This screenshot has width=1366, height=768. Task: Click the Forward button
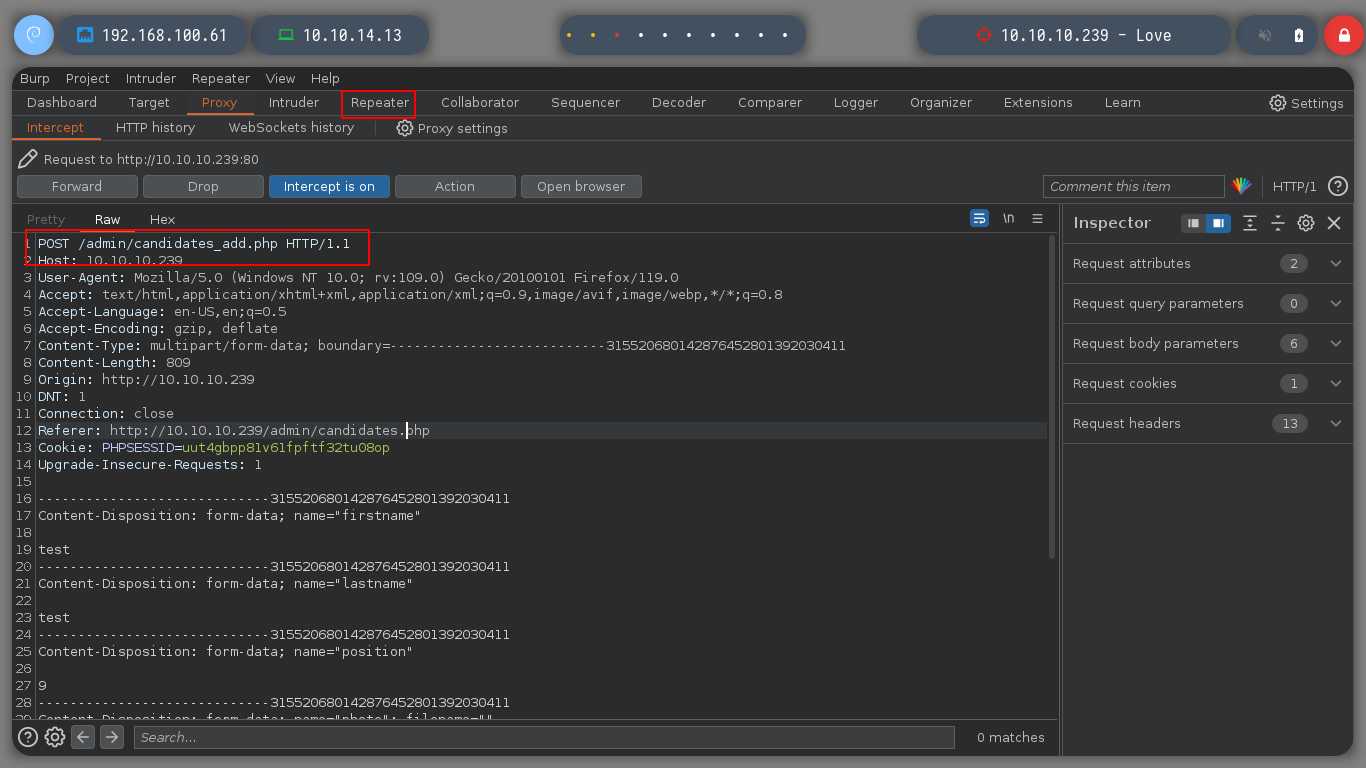77,186
